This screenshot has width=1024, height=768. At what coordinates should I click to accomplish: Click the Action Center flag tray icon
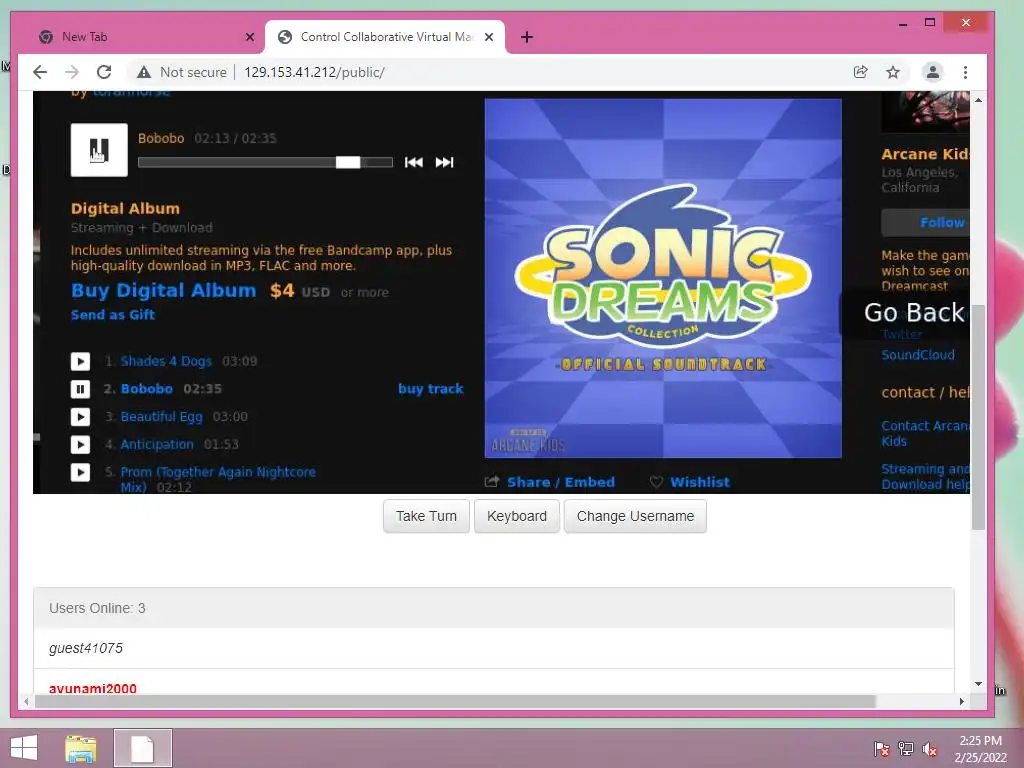[x=882, y=748]
